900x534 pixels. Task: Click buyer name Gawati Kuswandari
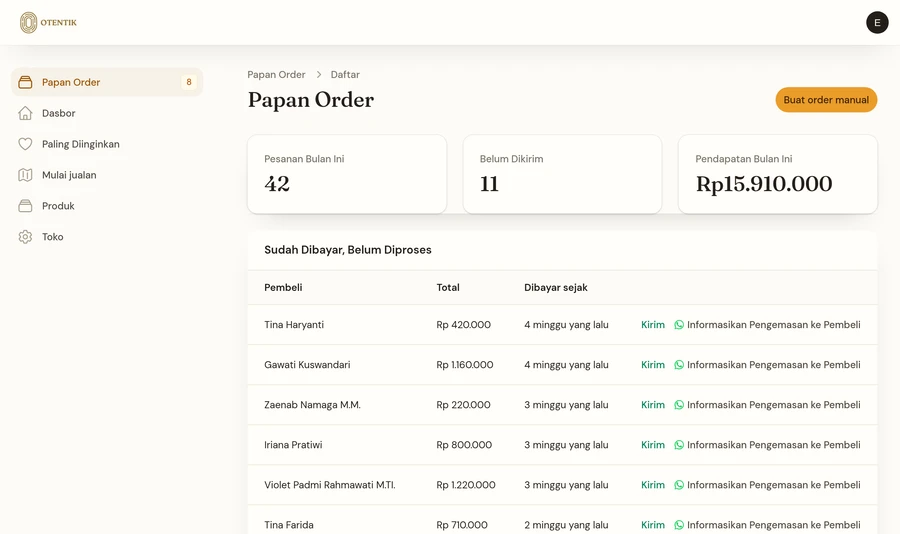pos(307,365)
